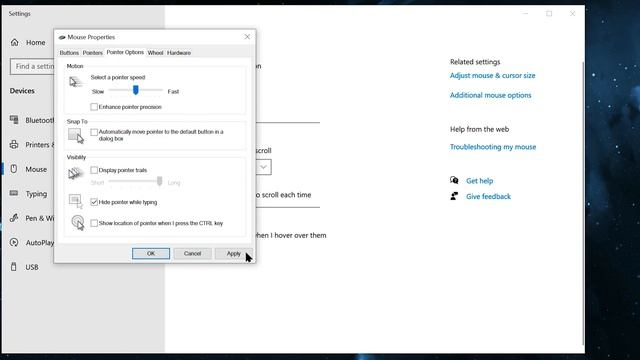640x360 pixels.
Task: Click the AutoPlay icon in sidebar
Action: (x=14, y=242)
